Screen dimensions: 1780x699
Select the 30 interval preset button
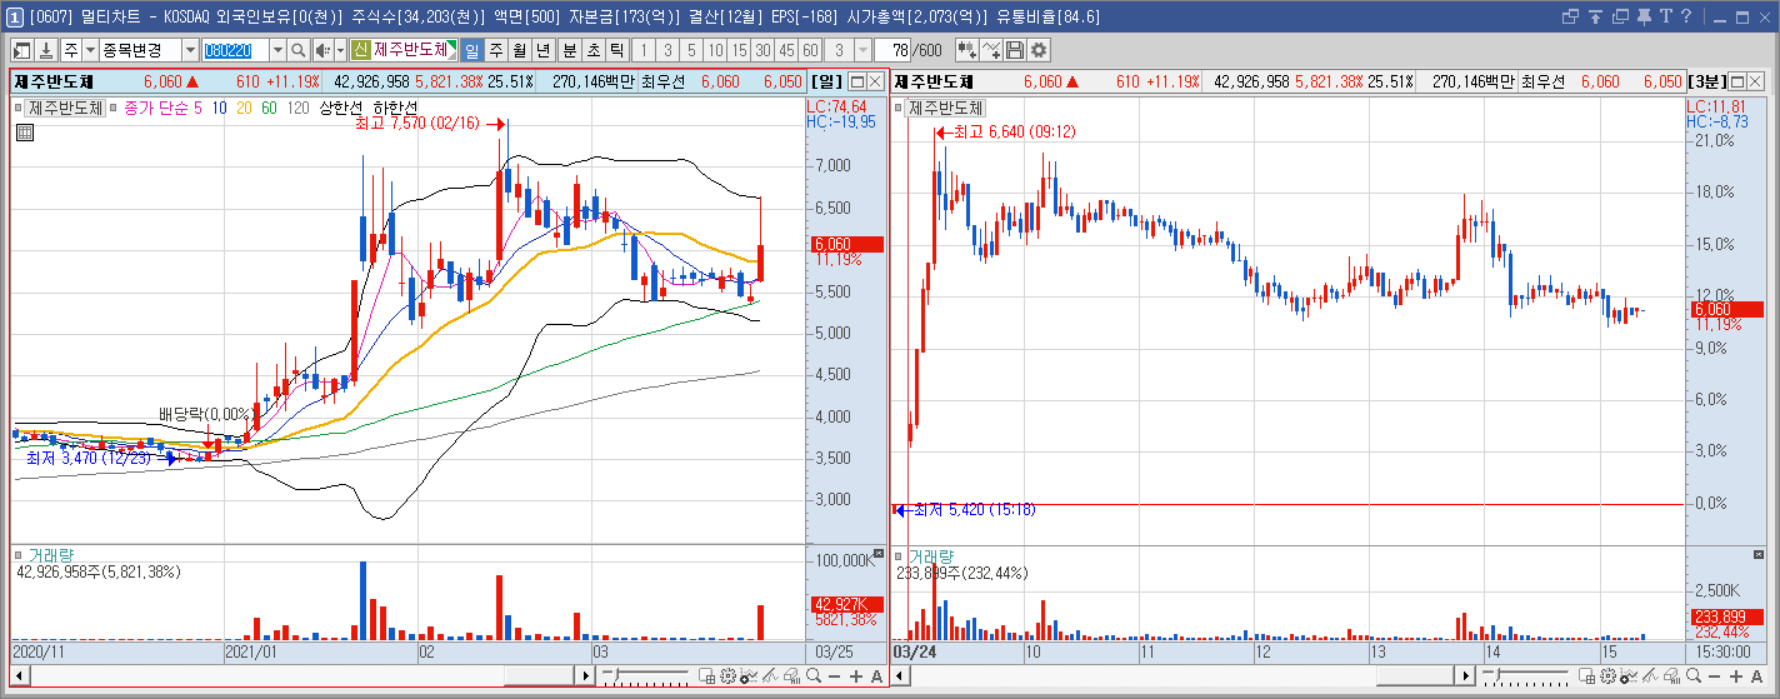763,50
